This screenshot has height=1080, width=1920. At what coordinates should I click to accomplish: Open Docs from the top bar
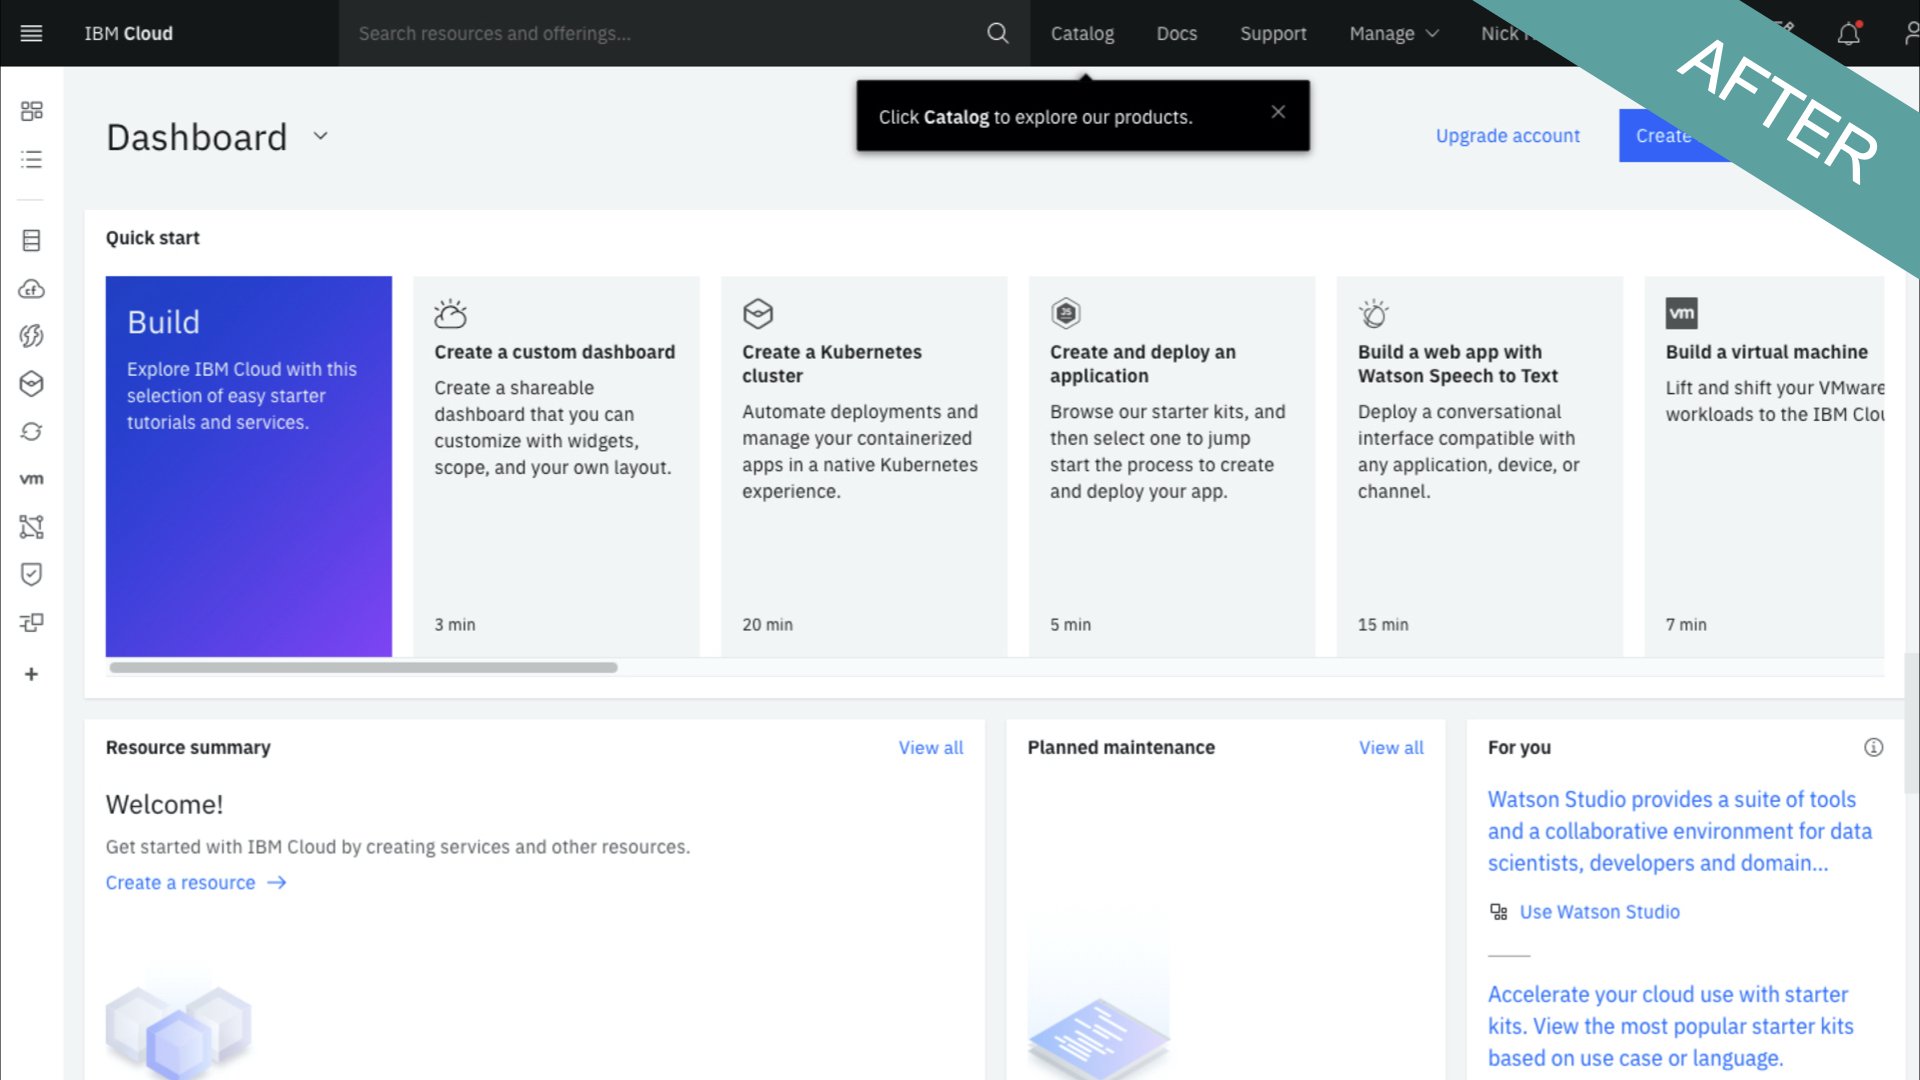1176,34
